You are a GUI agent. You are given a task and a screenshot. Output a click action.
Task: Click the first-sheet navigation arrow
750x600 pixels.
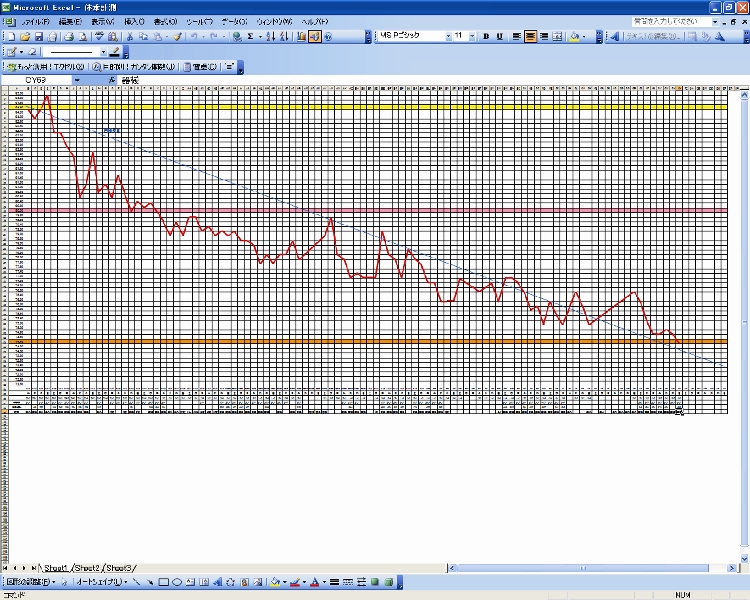point(5,568)
